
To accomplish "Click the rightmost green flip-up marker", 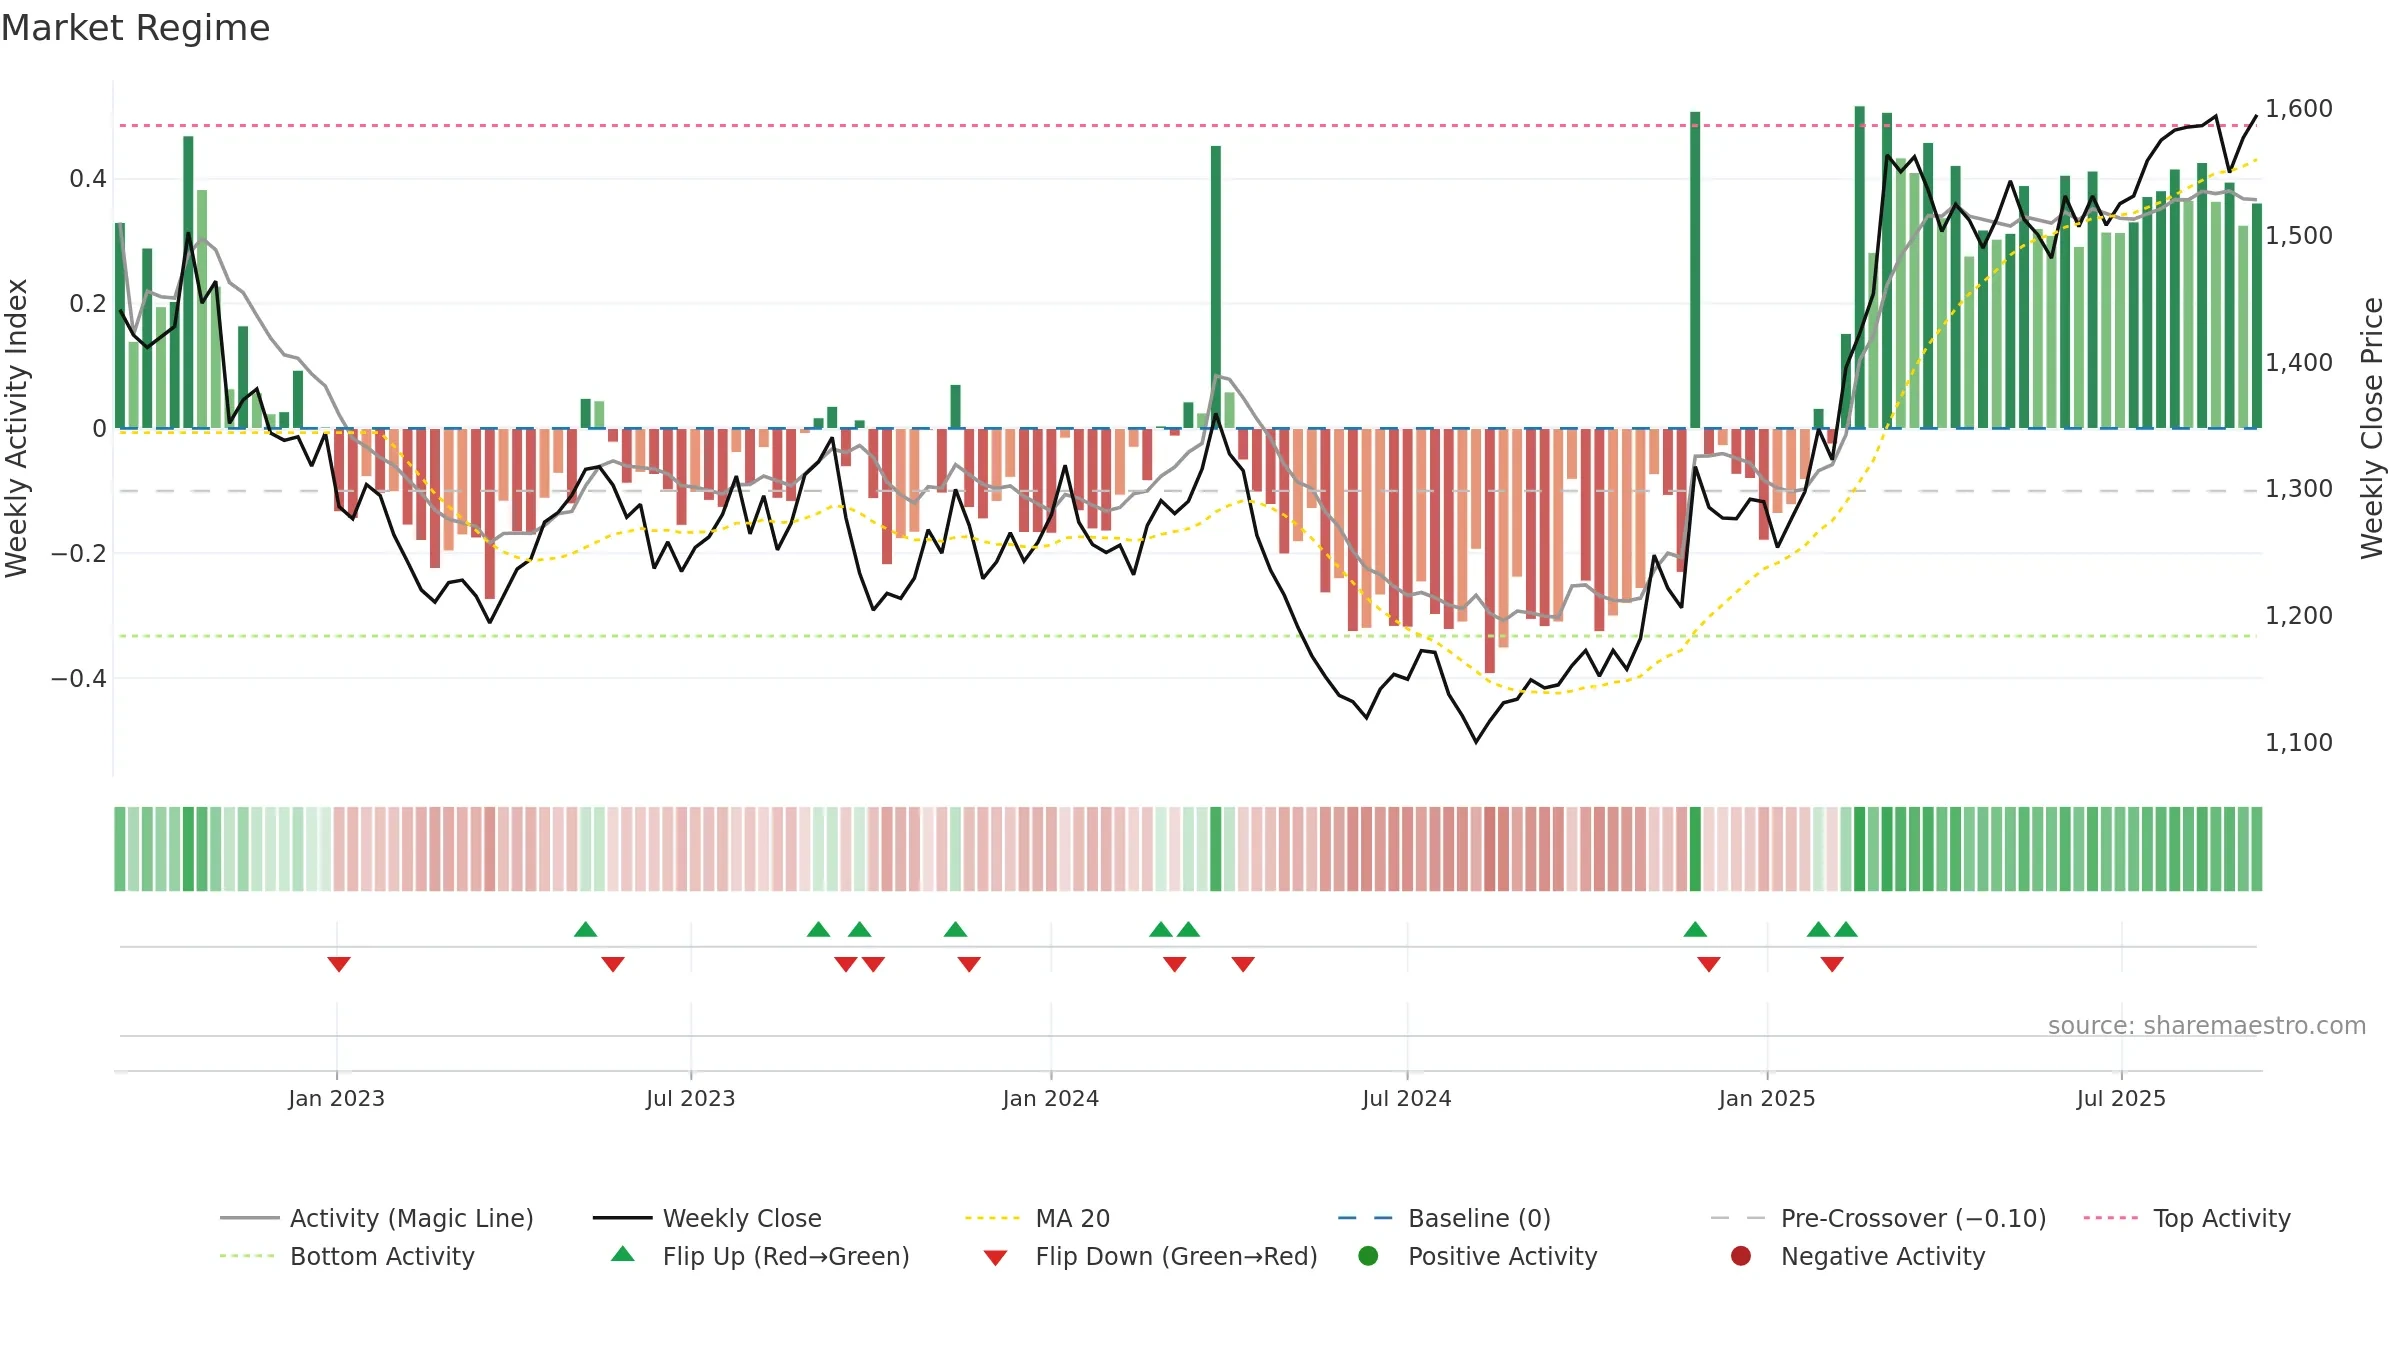I will tap(1846, 929).
